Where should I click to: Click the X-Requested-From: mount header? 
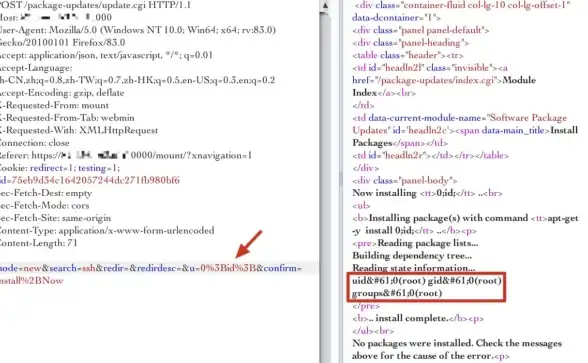tap(54, 105)
